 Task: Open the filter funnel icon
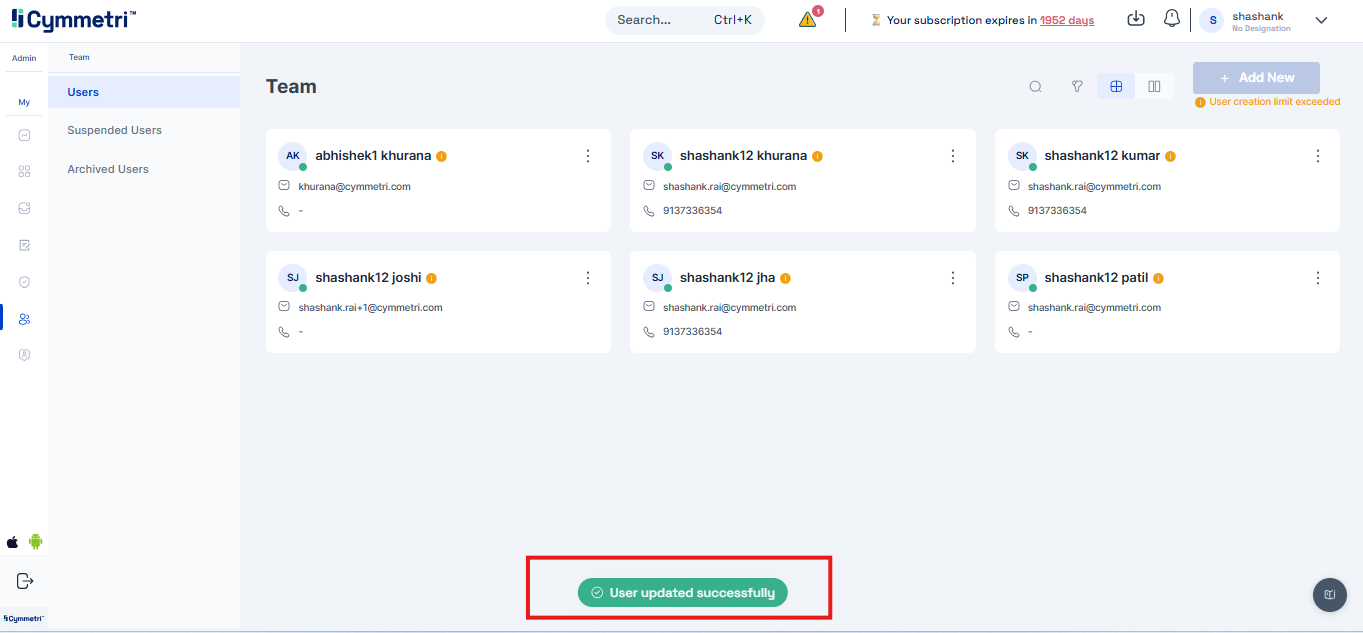pos(1077,87)
